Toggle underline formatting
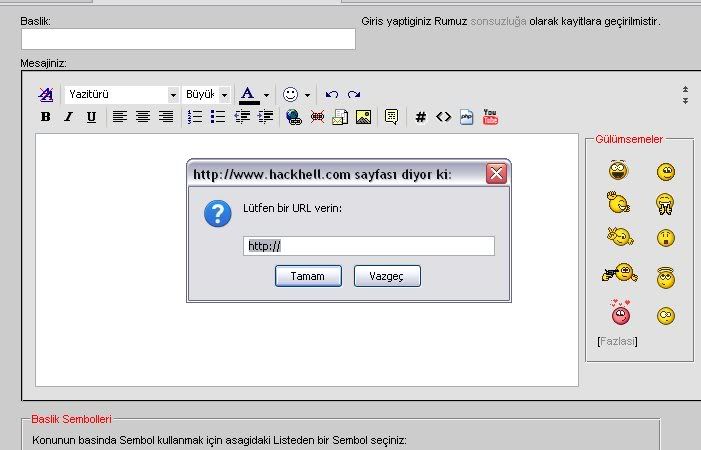701x450 pixels. click(91, 117)
